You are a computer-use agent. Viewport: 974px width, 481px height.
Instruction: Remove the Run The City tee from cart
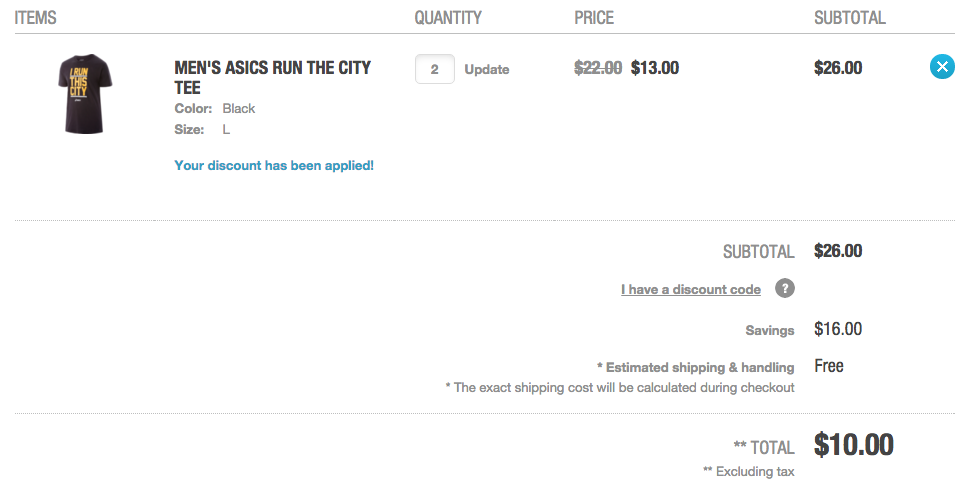tap(942, 66)
